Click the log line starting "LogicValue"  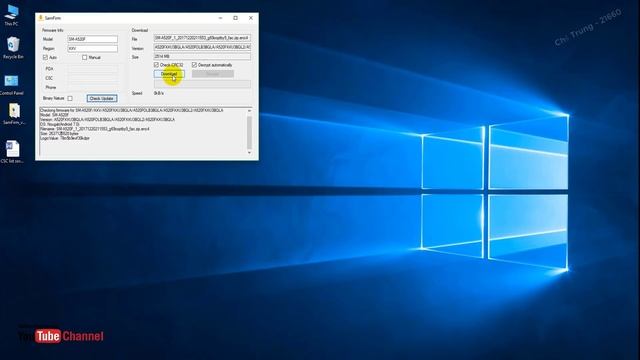(x=64, y=138)
